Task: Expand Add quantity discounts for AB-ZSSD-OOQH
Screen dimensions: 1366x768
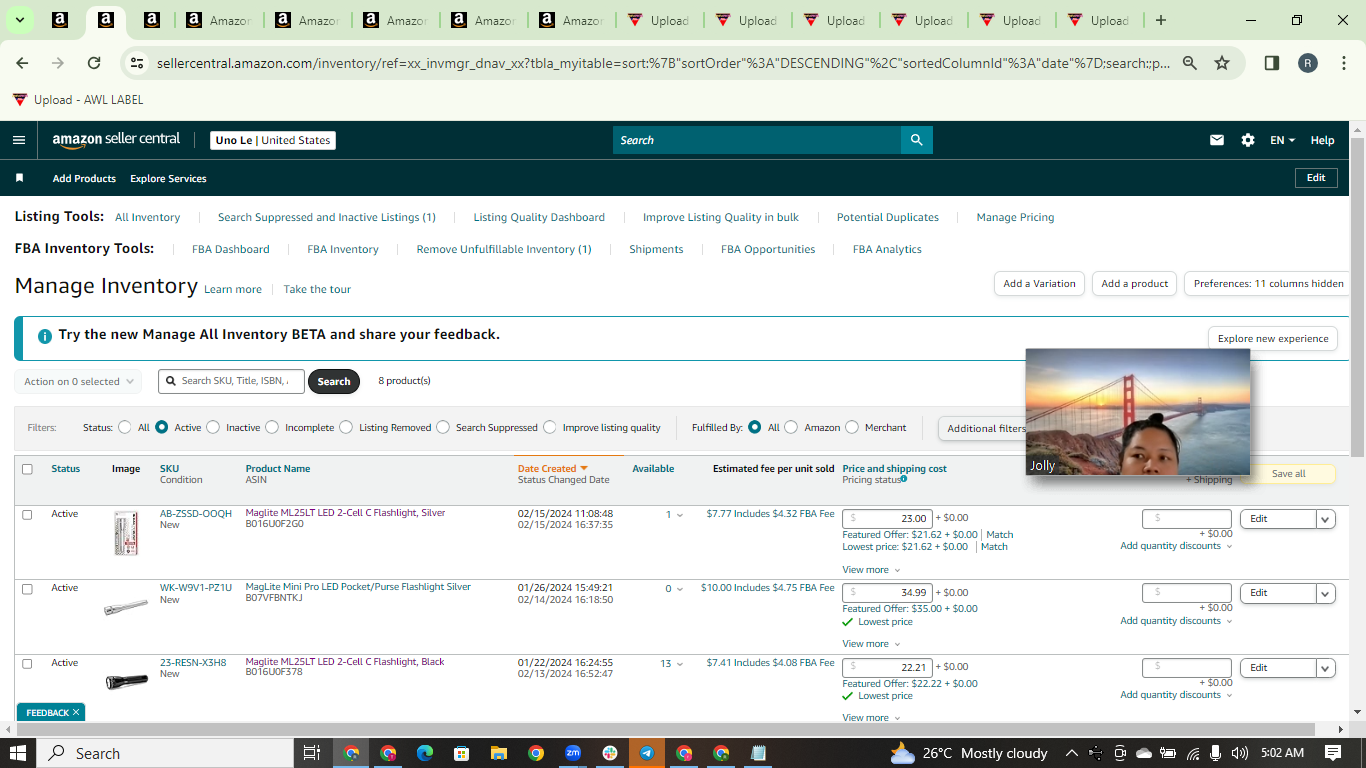Action: [x=1176, y=546]
